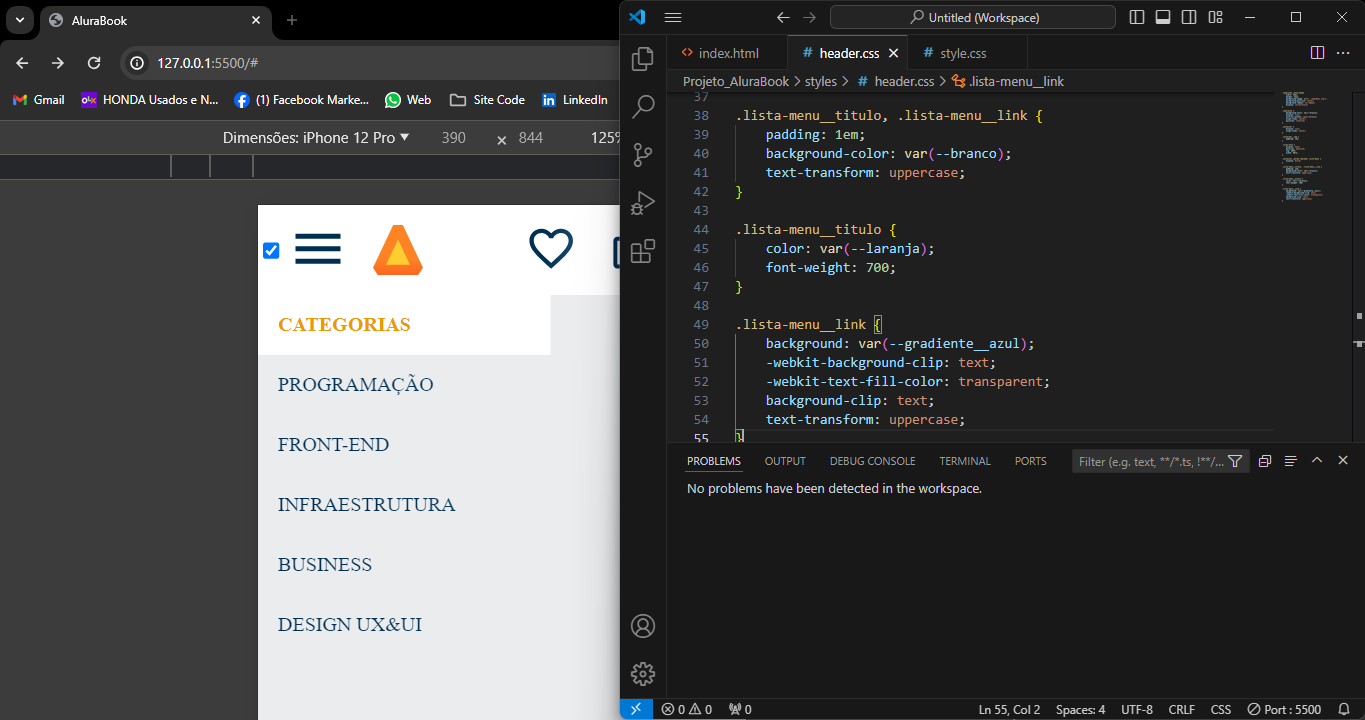Open VS Code notifications bell
This screenshot has width=1365, height=720.
pos(1344,709)
